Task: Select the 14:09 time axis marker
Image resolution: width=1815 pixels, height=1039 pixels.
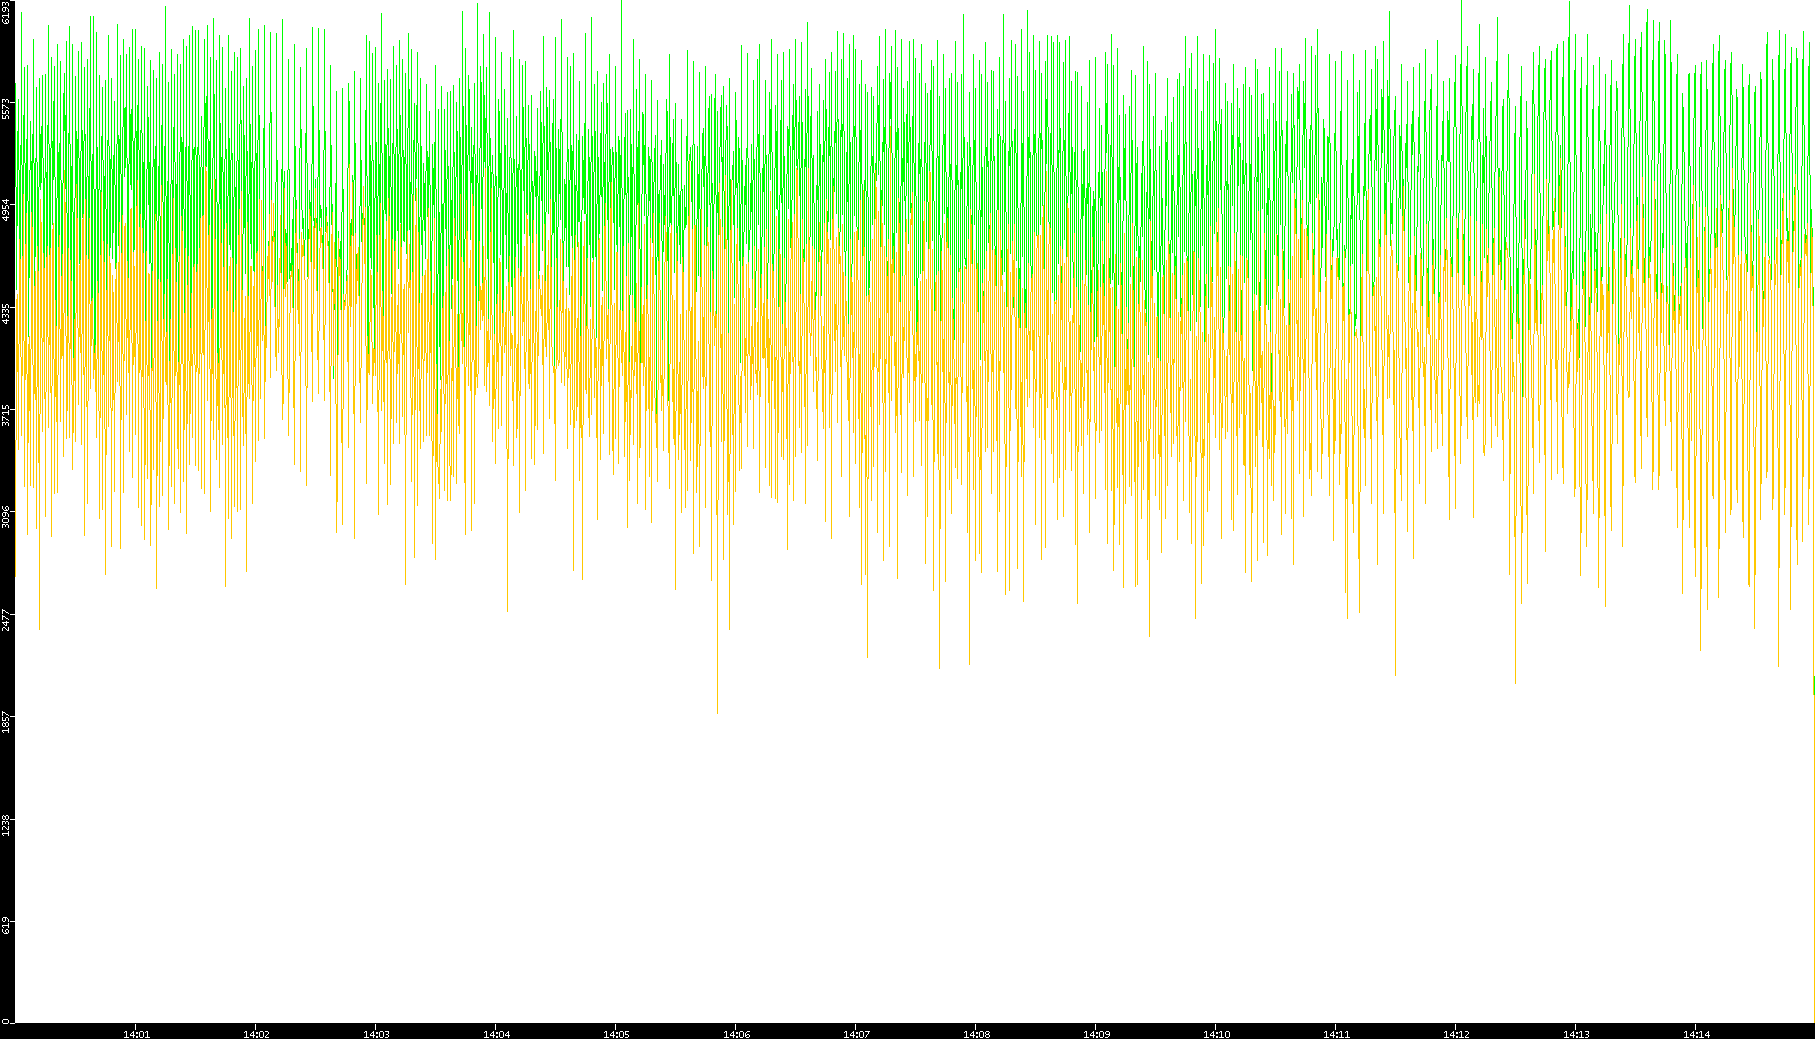Action: point(1096,1034)
